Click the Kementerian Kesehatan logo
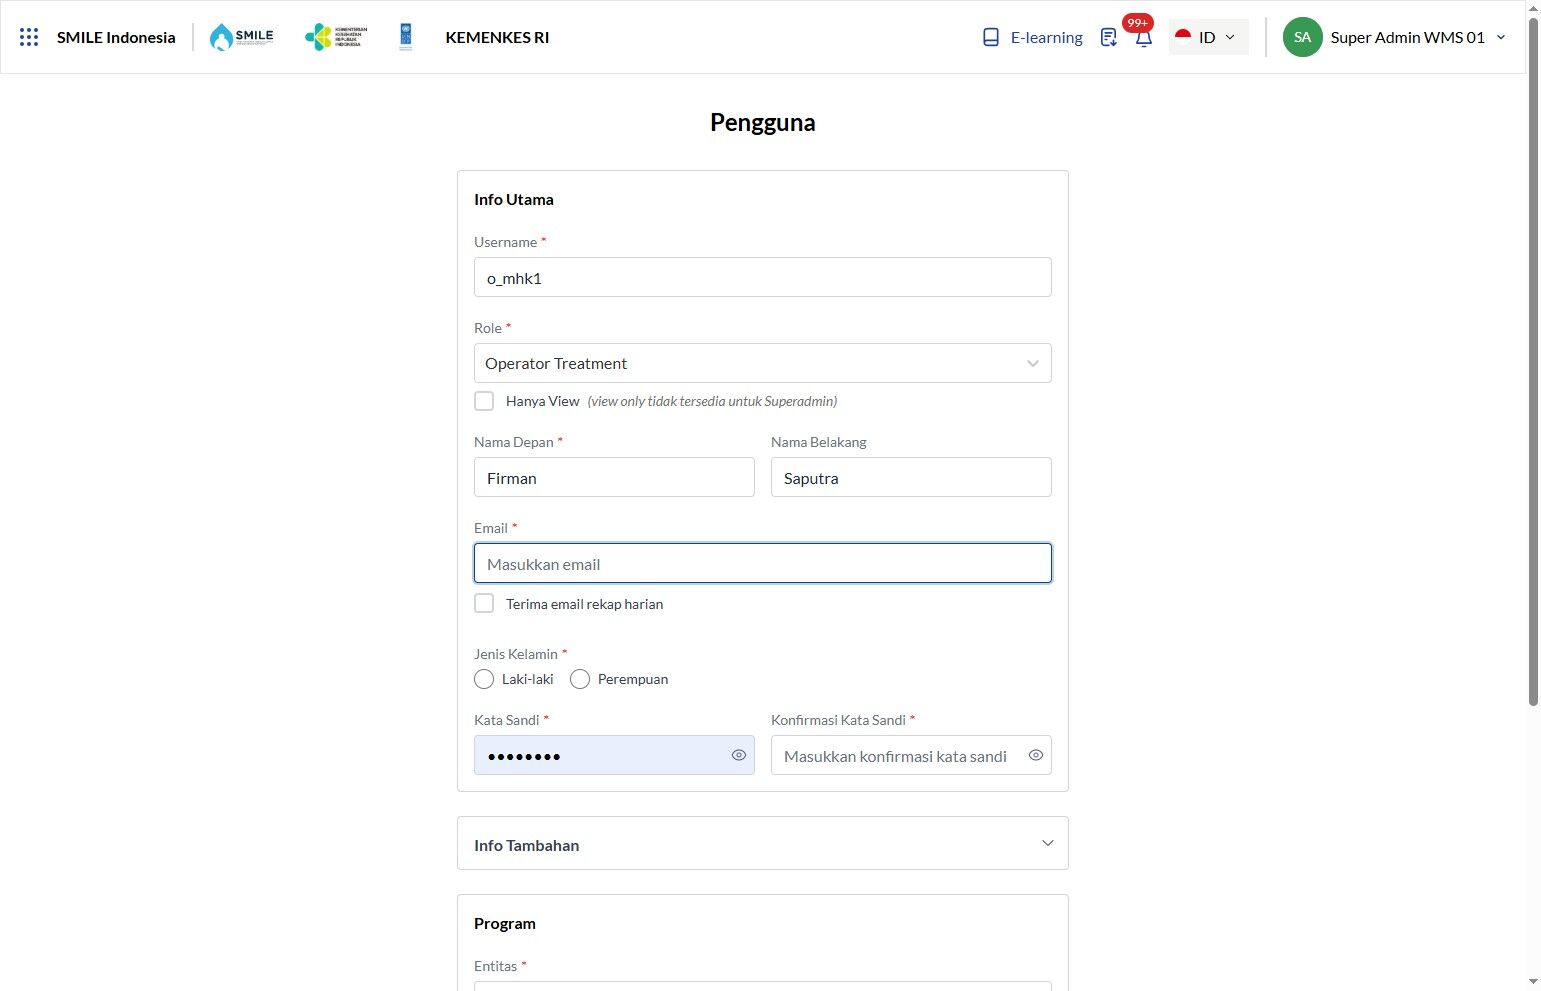This screenshot has height=991, width=1541. [x=336, y=37]
